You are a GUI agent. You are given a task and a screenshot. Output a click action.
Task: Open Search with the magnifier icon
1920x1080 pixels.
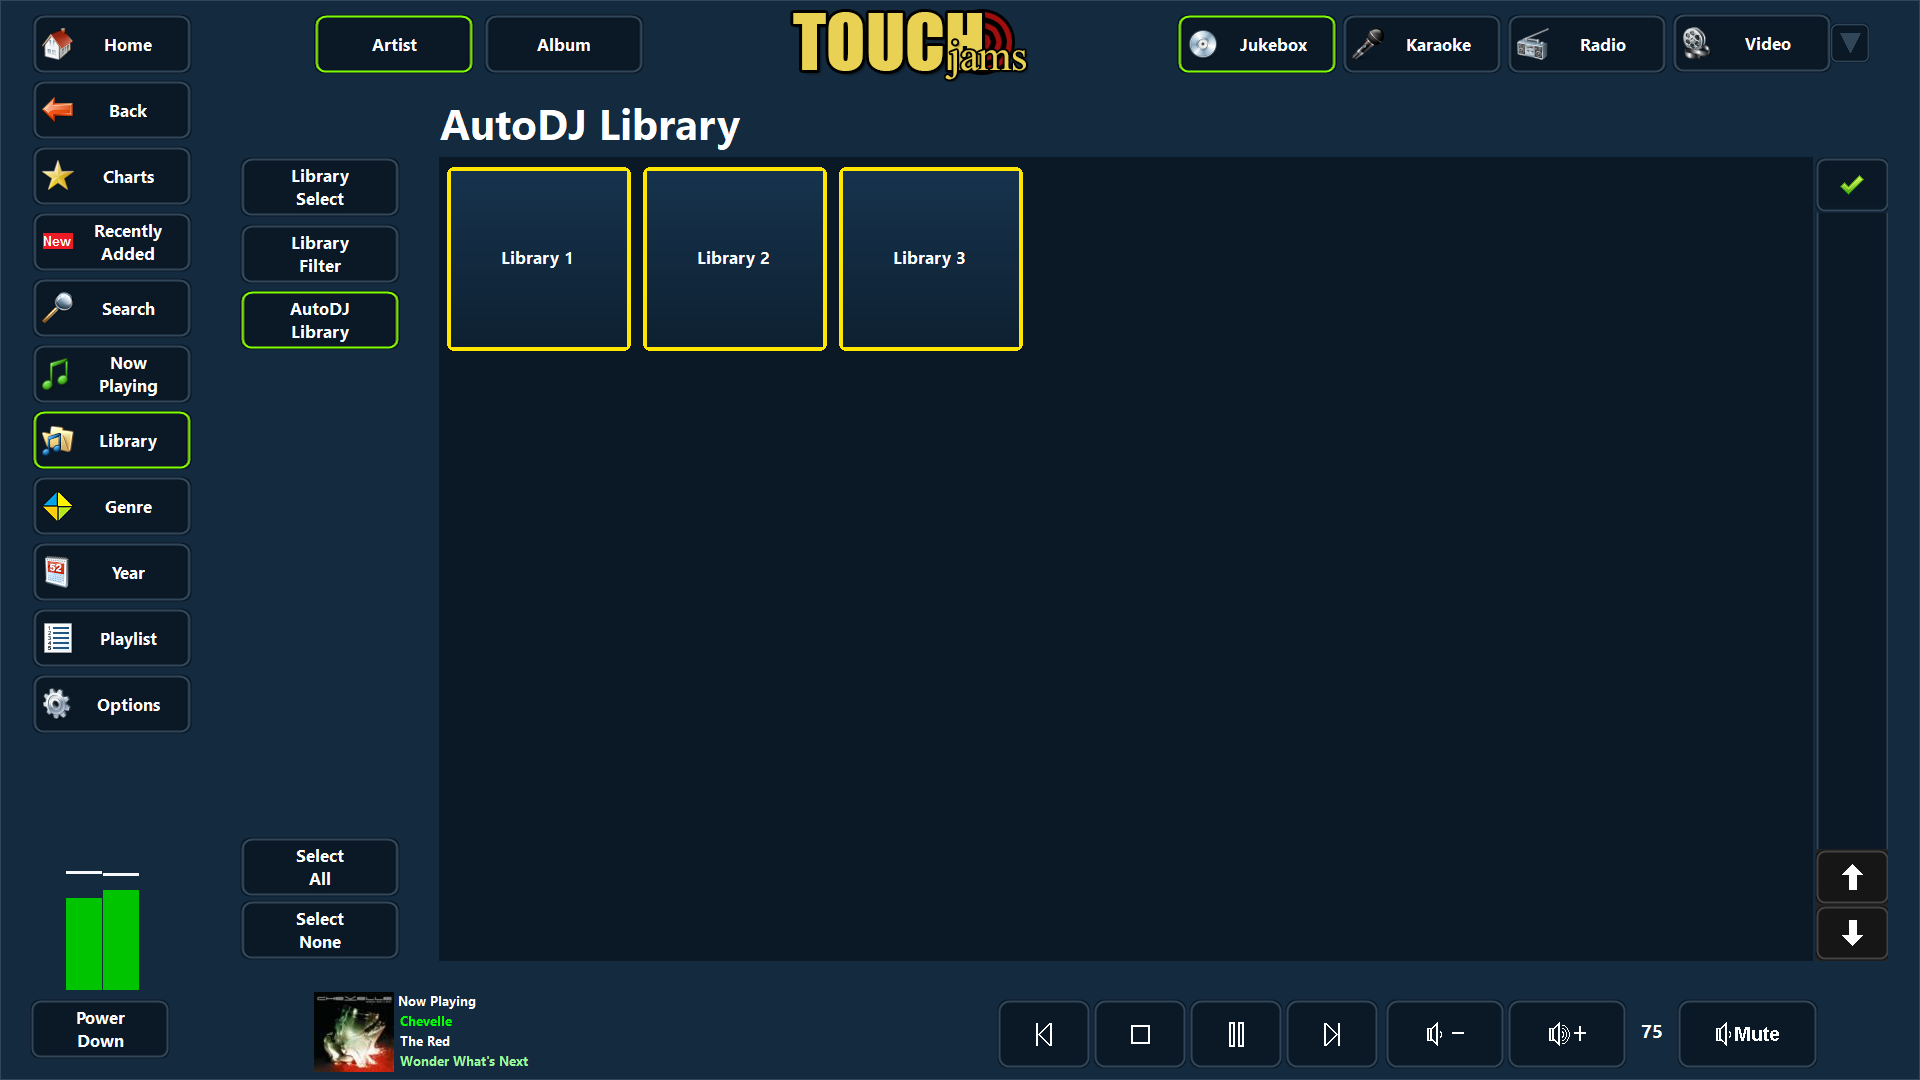click(x=58, y=308)
